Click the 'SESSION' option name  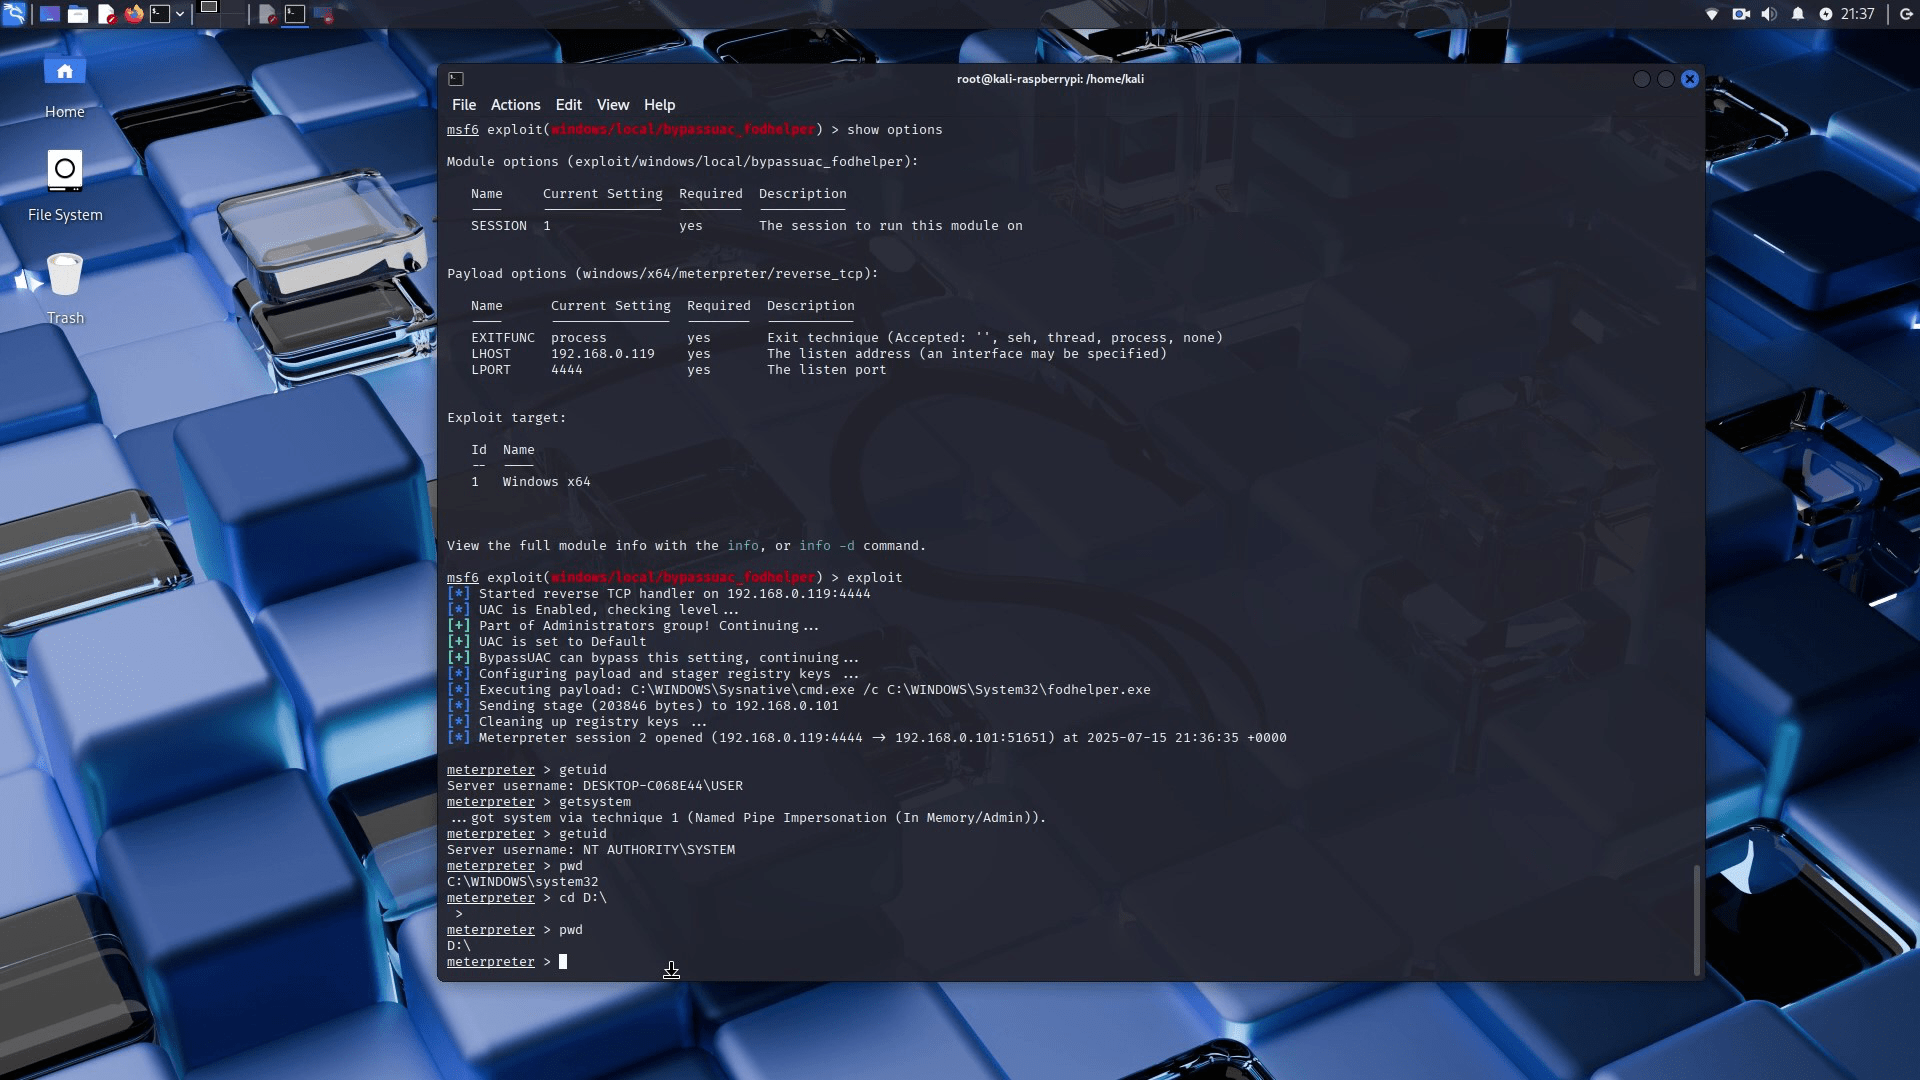[x=499, y=226]
